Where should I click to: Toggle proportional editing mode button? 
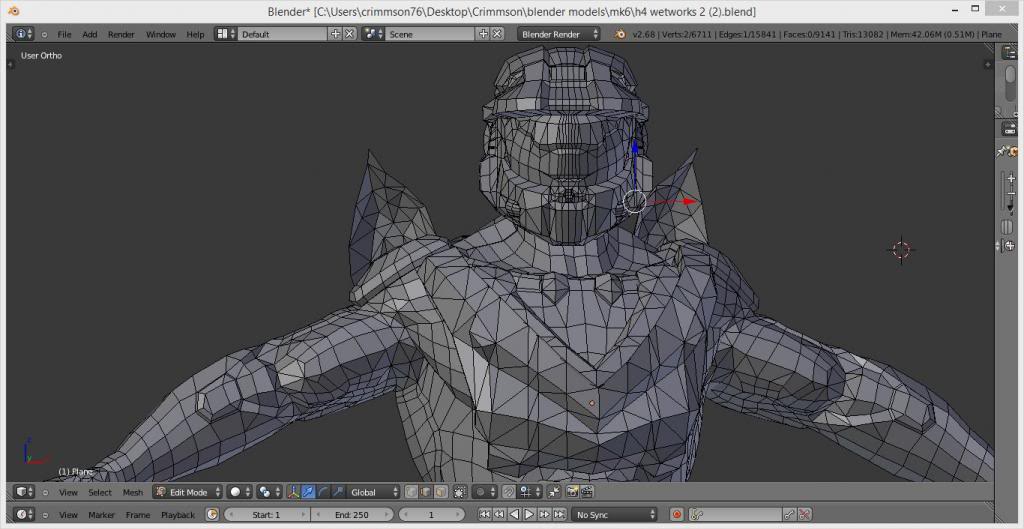point(486,492)
